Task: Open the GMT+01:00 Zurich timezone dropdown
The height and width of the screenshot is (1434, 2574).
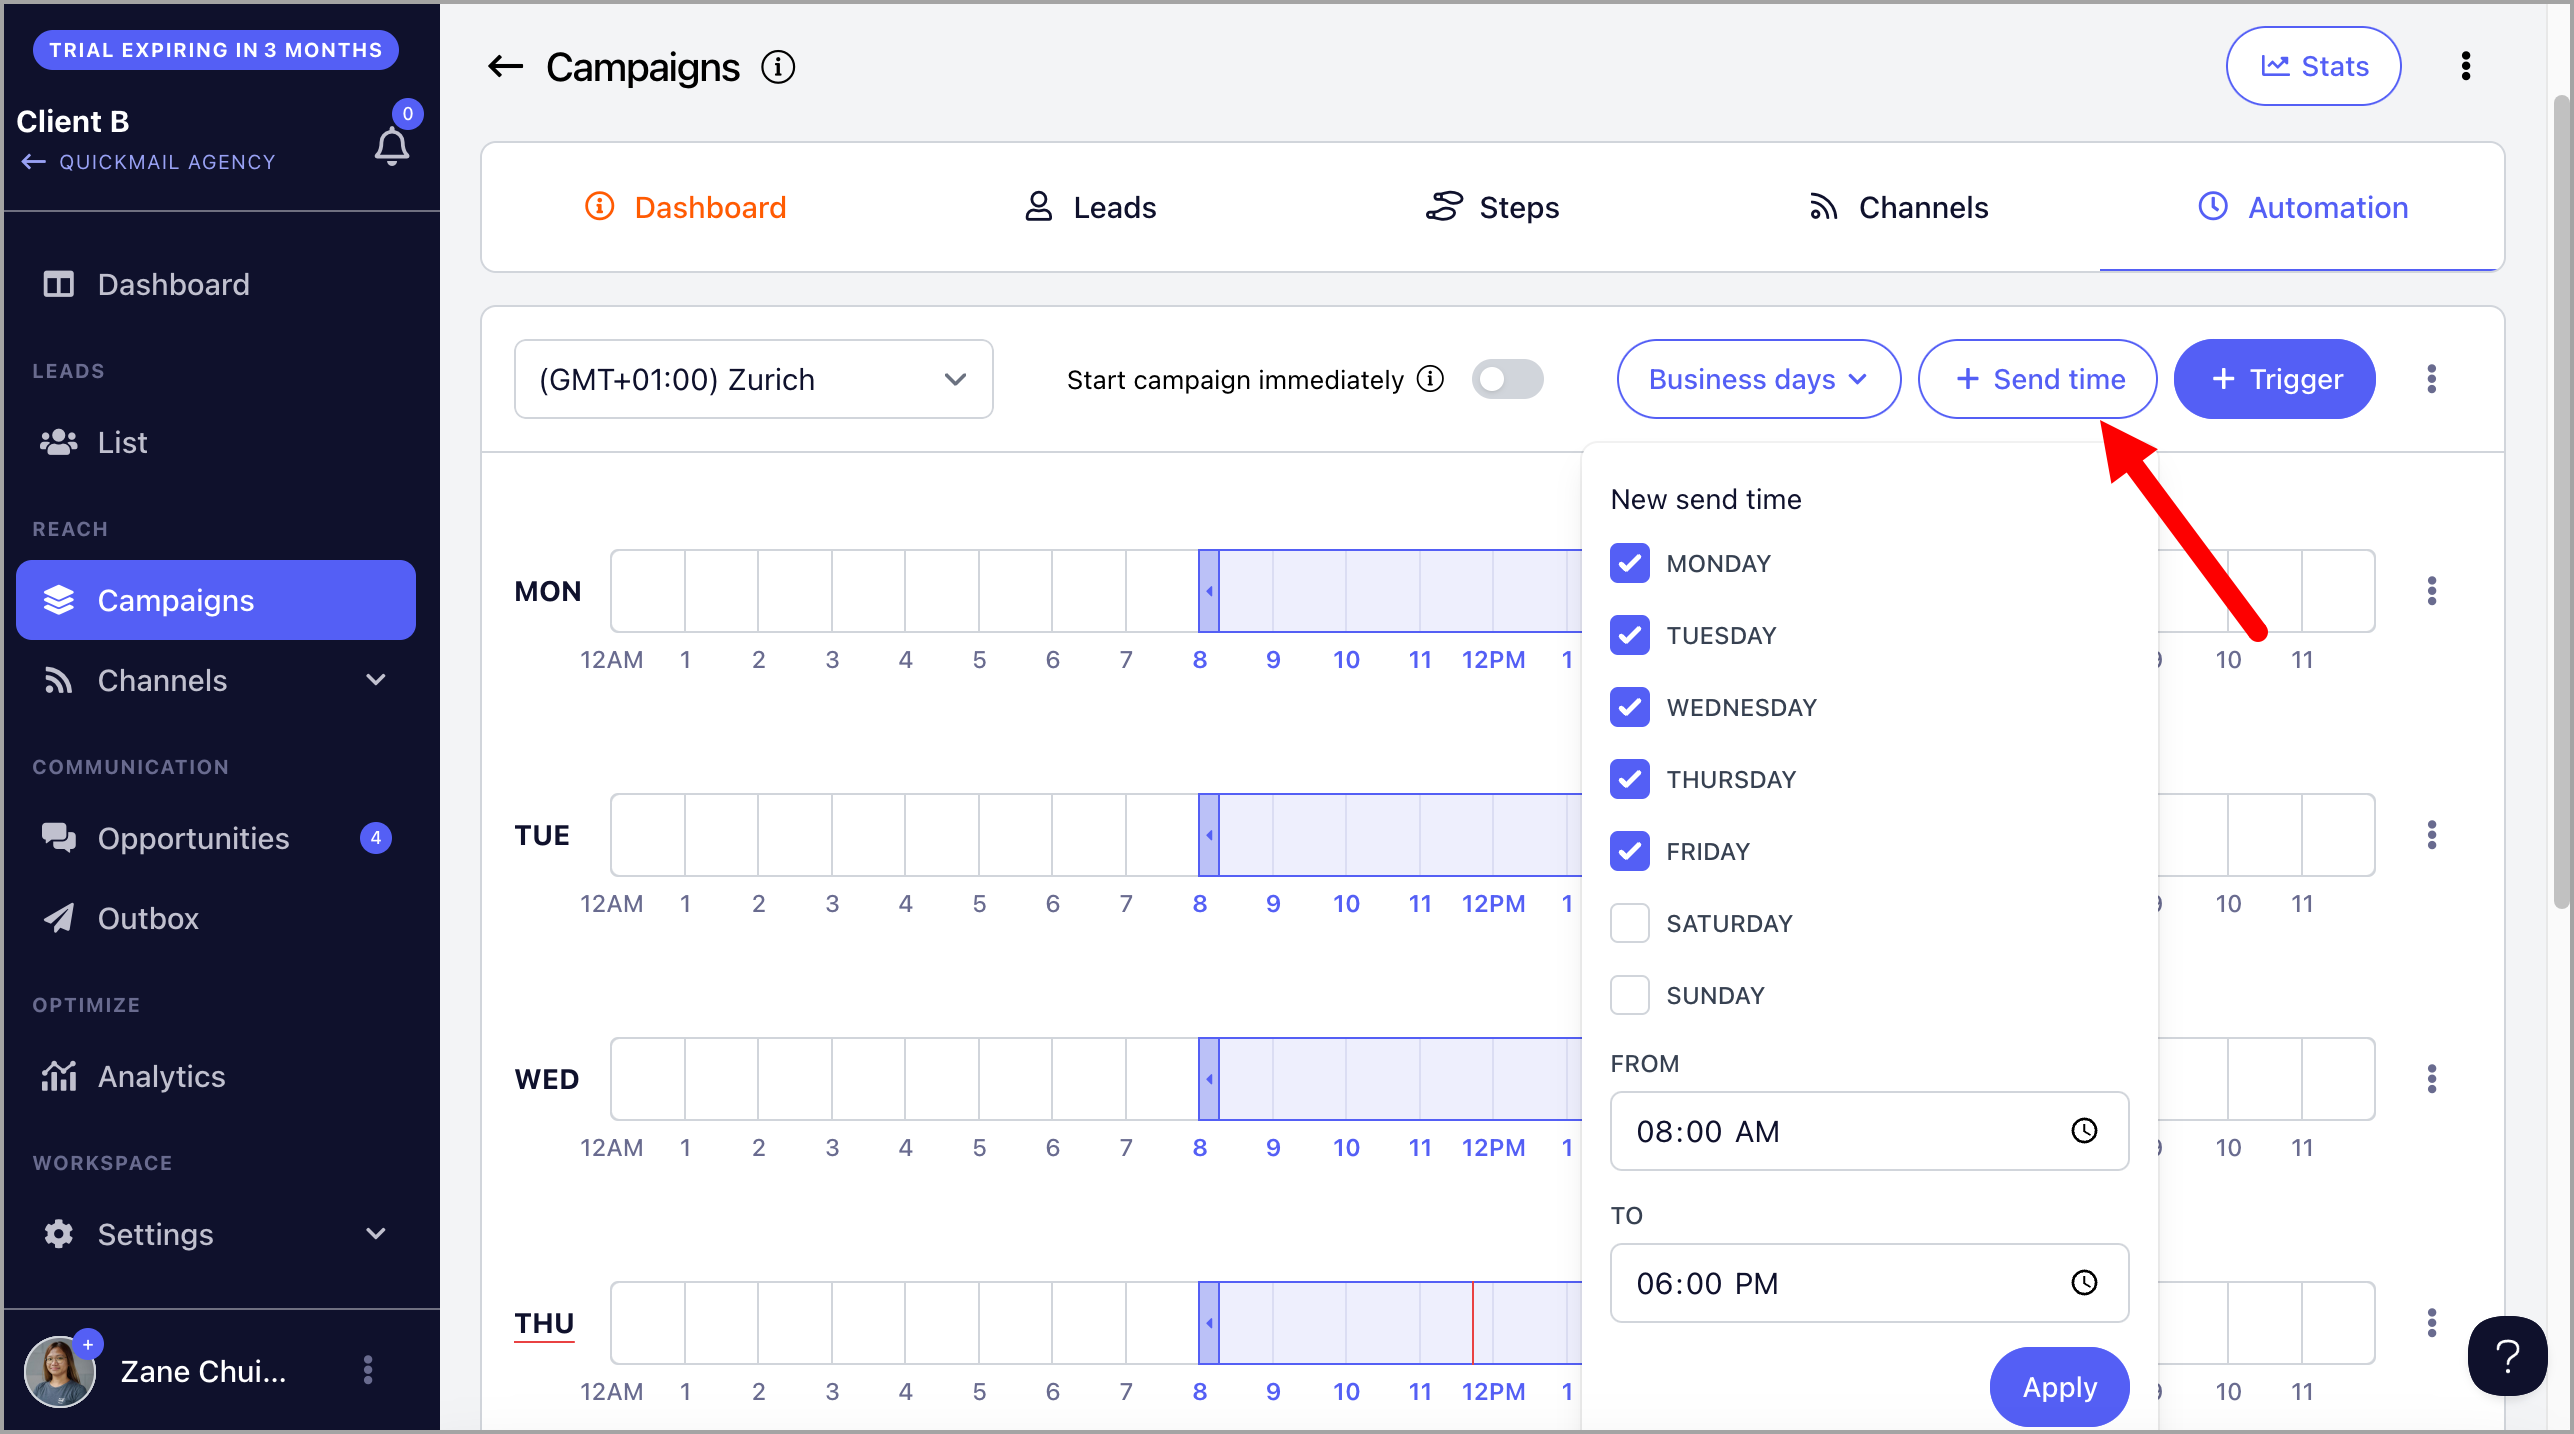Action: [753, 379]
